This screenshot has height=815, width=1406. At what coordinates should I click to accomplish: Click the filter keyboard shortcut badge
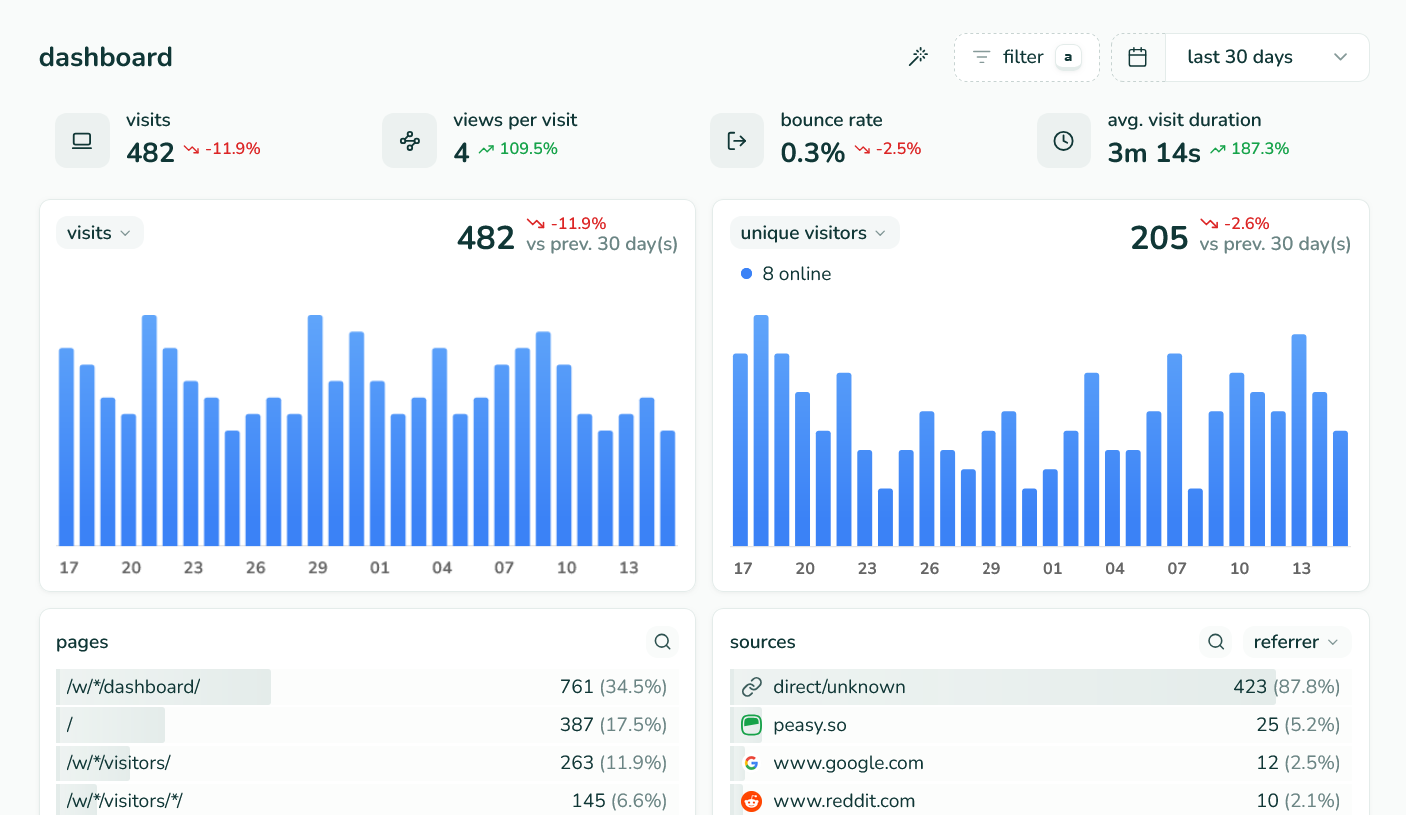click(x=1068, y=57)
